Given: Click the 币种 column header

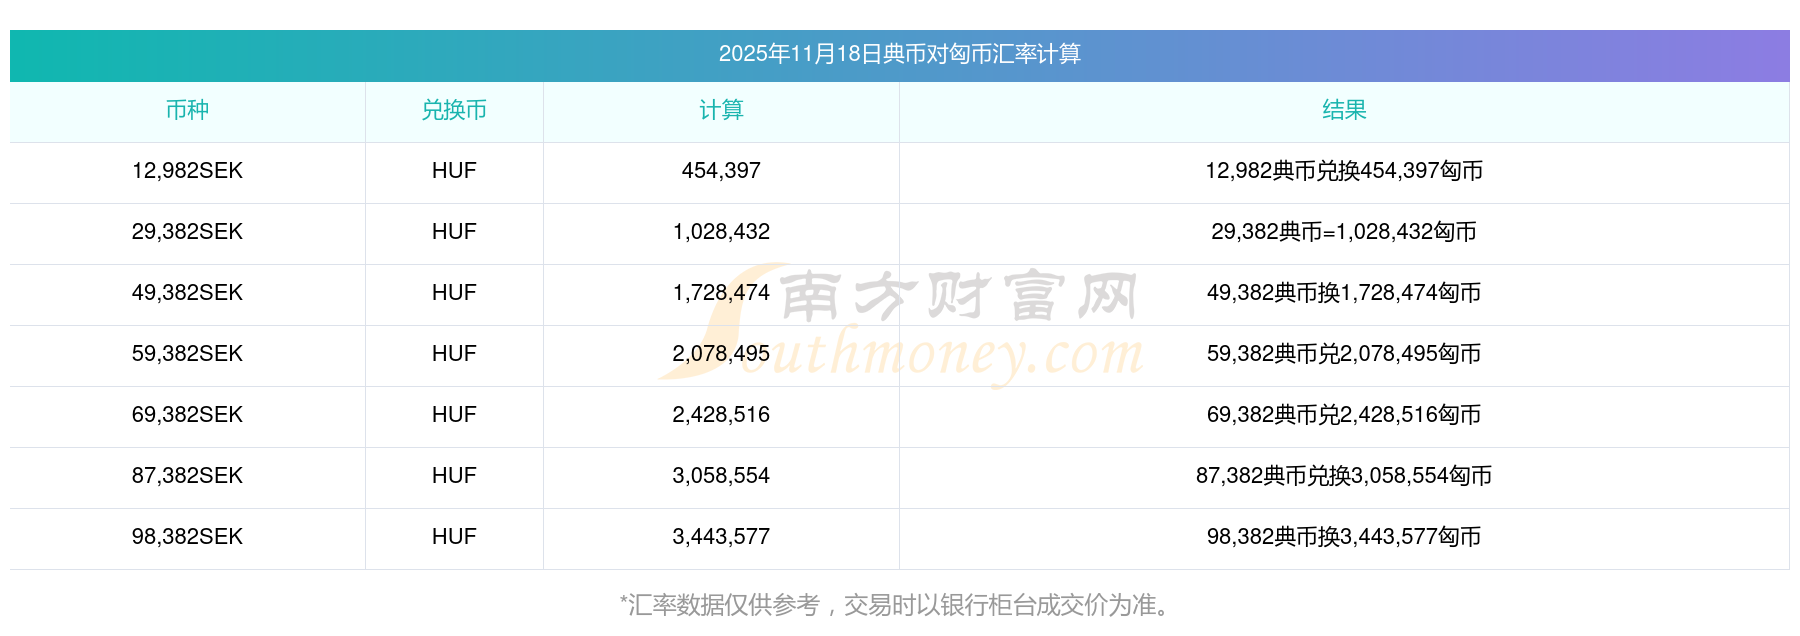Looking at the screenshot, I should (x=187, y=110).
